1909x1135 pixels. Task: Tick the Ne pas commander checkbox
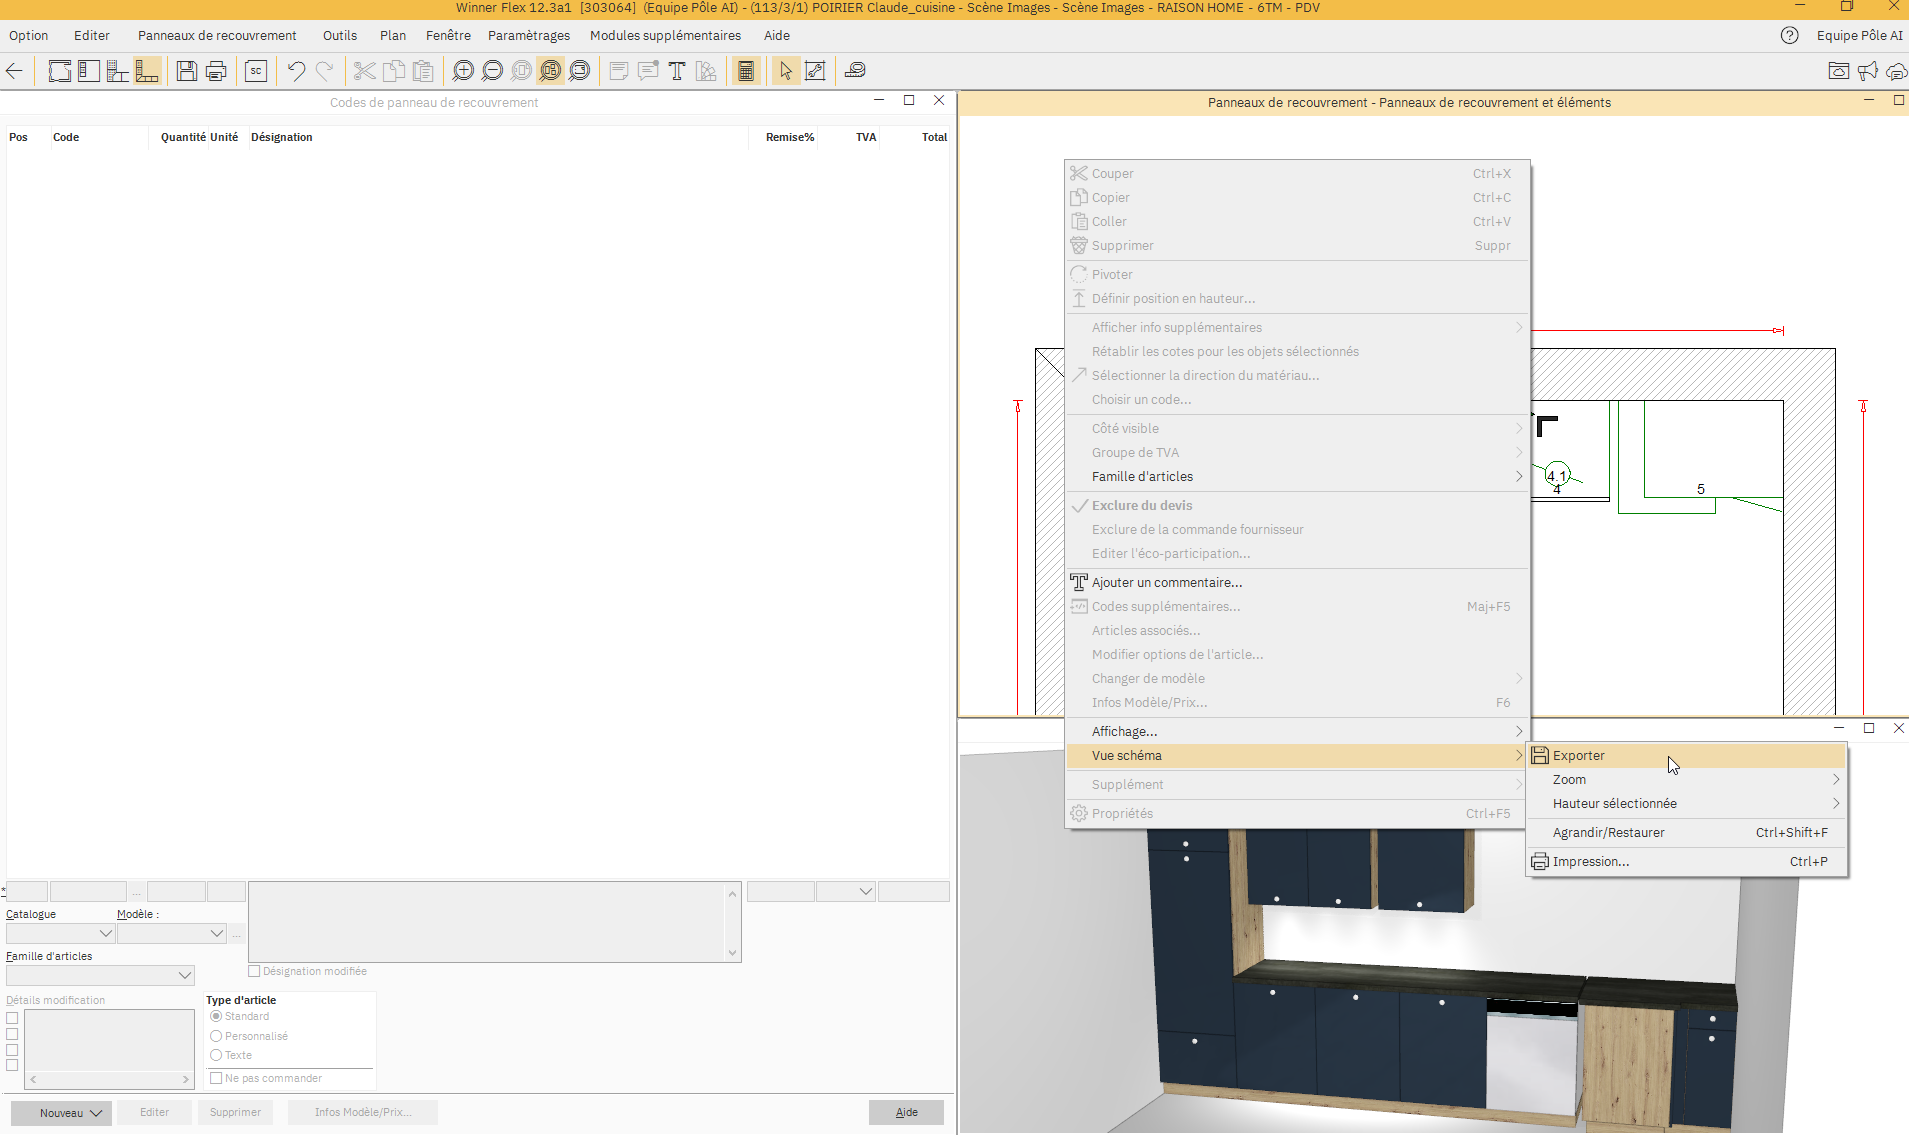(x=216, y=1078)
